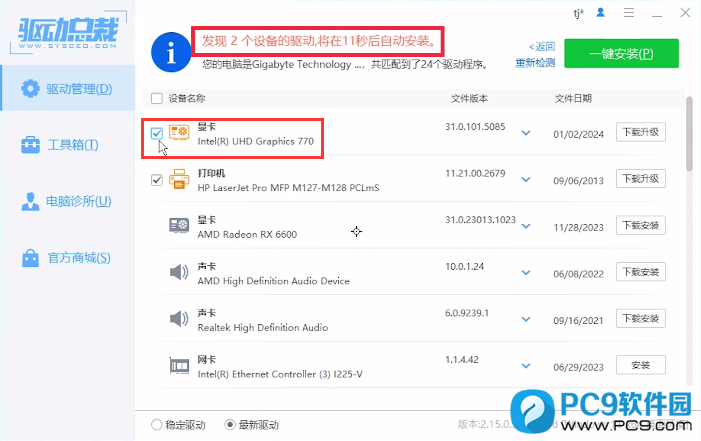Click the driver list vertical scrollbar
Image resolution: width=701 pixels, height=441 pixels.
click(x=689, y=134)
